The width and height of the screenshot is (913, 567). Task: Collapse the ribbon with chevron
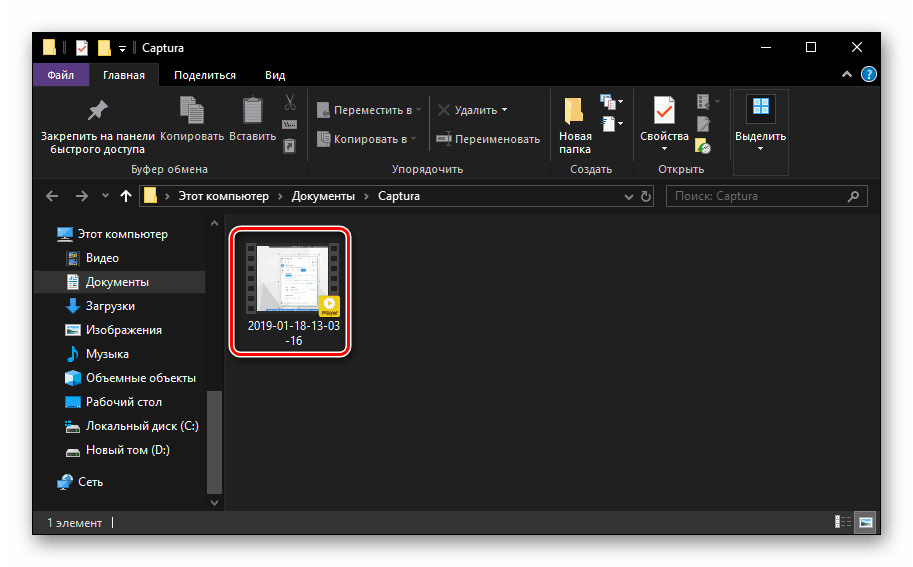pos(847,75)
